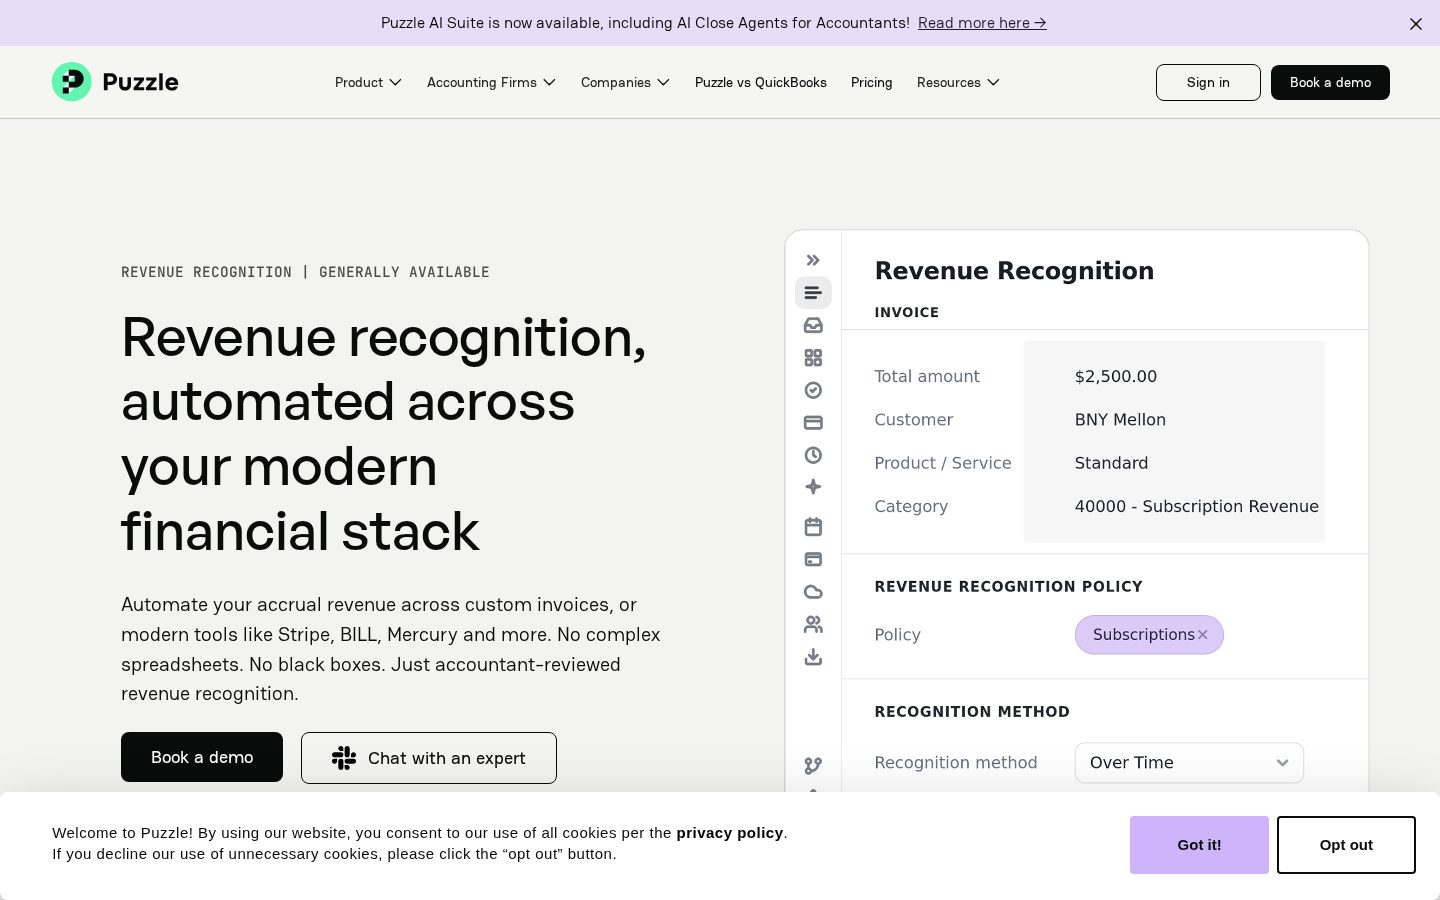Go to Pricing page
Screen dimensions: 1440x900
click(872, 82)
